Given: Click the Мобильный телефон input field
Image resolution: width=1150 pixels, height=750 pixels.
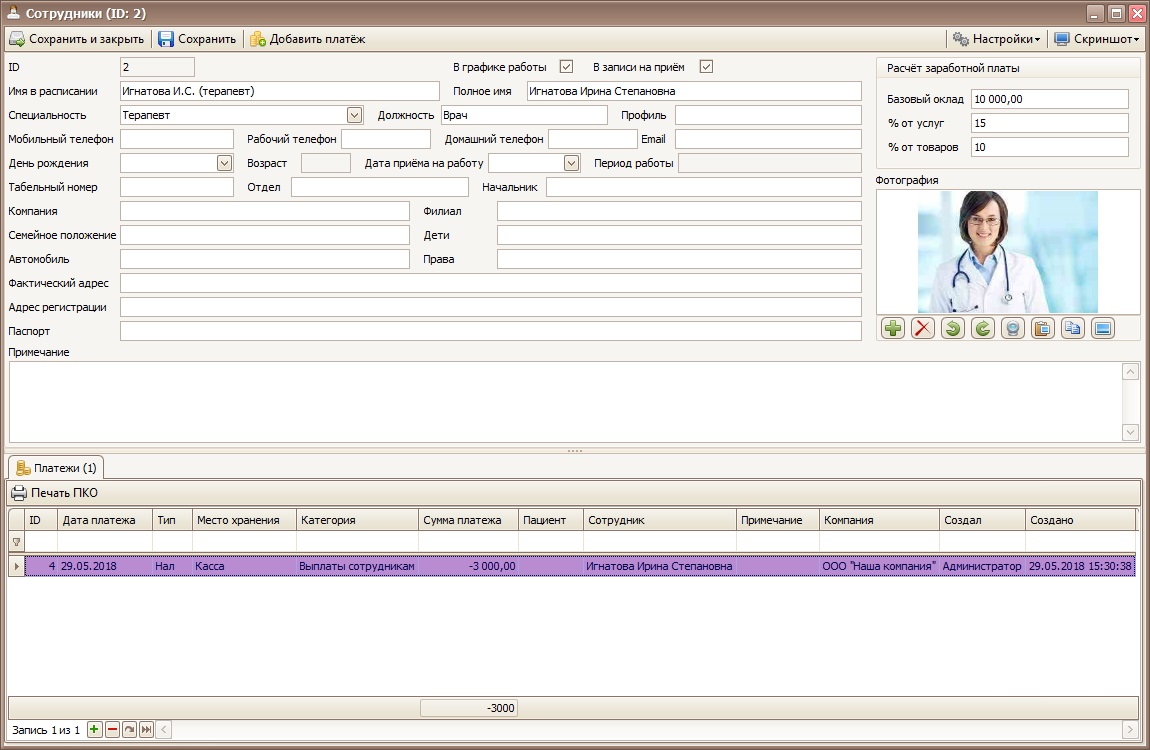Looking at the screenshot, I should pyautogui.click(x=177, y=139).
